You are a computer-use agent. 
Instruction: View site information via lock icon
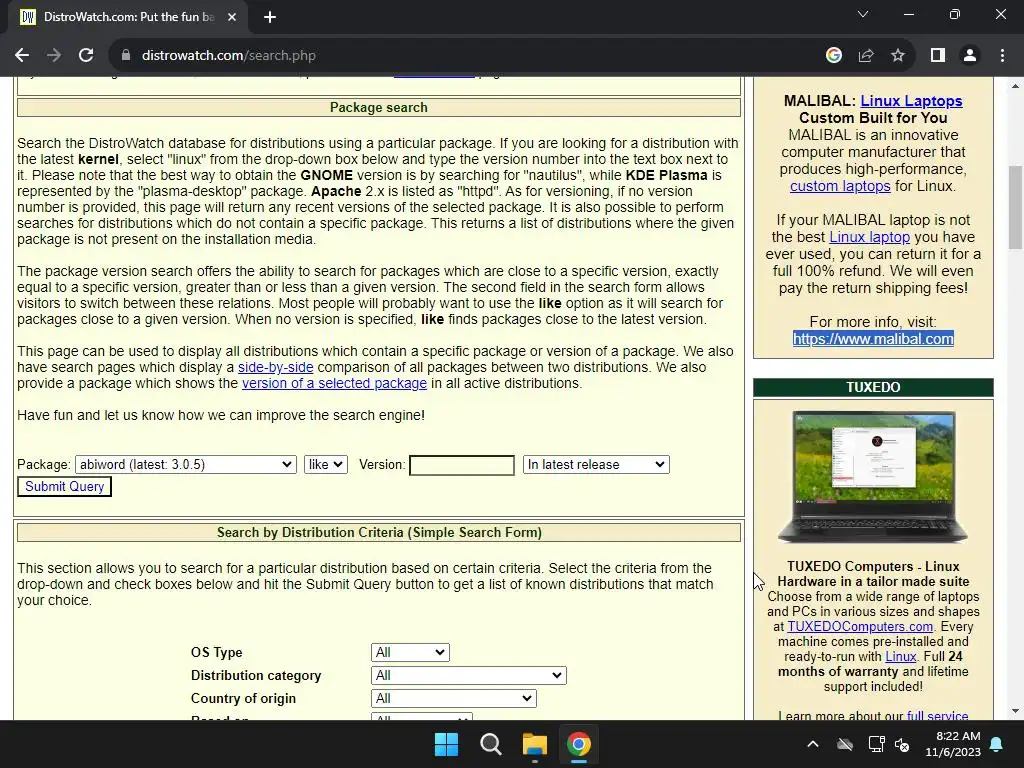[x=126, y=56]
